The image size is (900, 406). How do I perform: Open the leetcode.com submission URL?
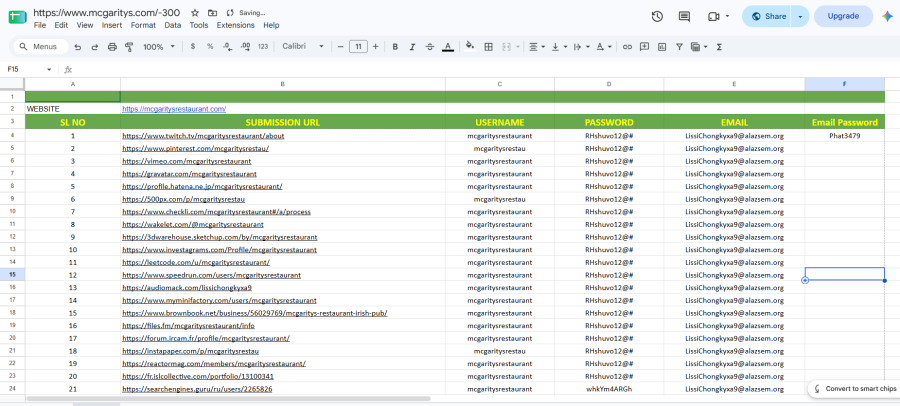(196, 262)
